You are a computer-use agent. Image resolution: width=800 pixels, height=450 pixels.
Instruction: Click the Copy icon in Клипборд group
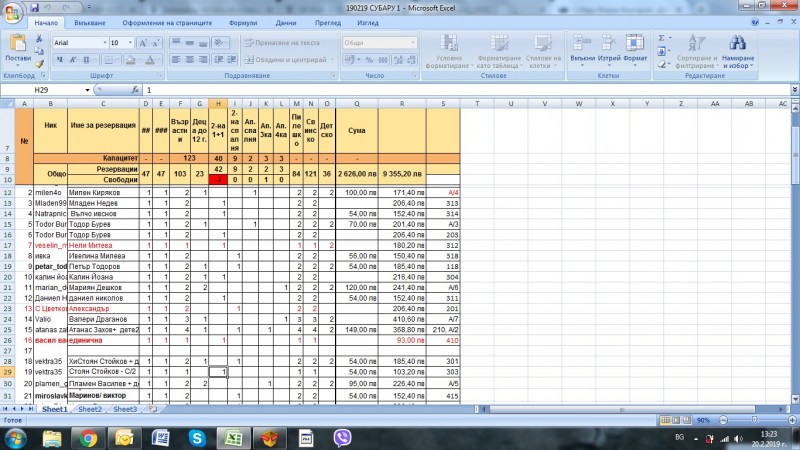(39, 51)
